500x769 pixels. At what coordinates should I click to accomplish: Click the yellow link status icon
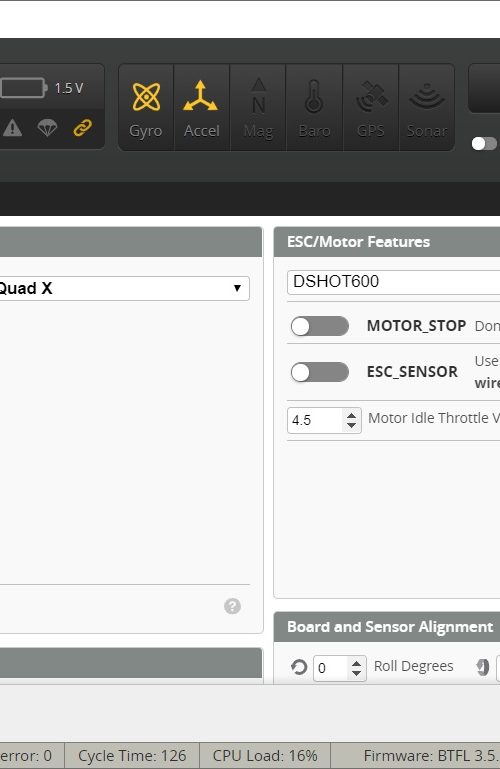point(82,128)
